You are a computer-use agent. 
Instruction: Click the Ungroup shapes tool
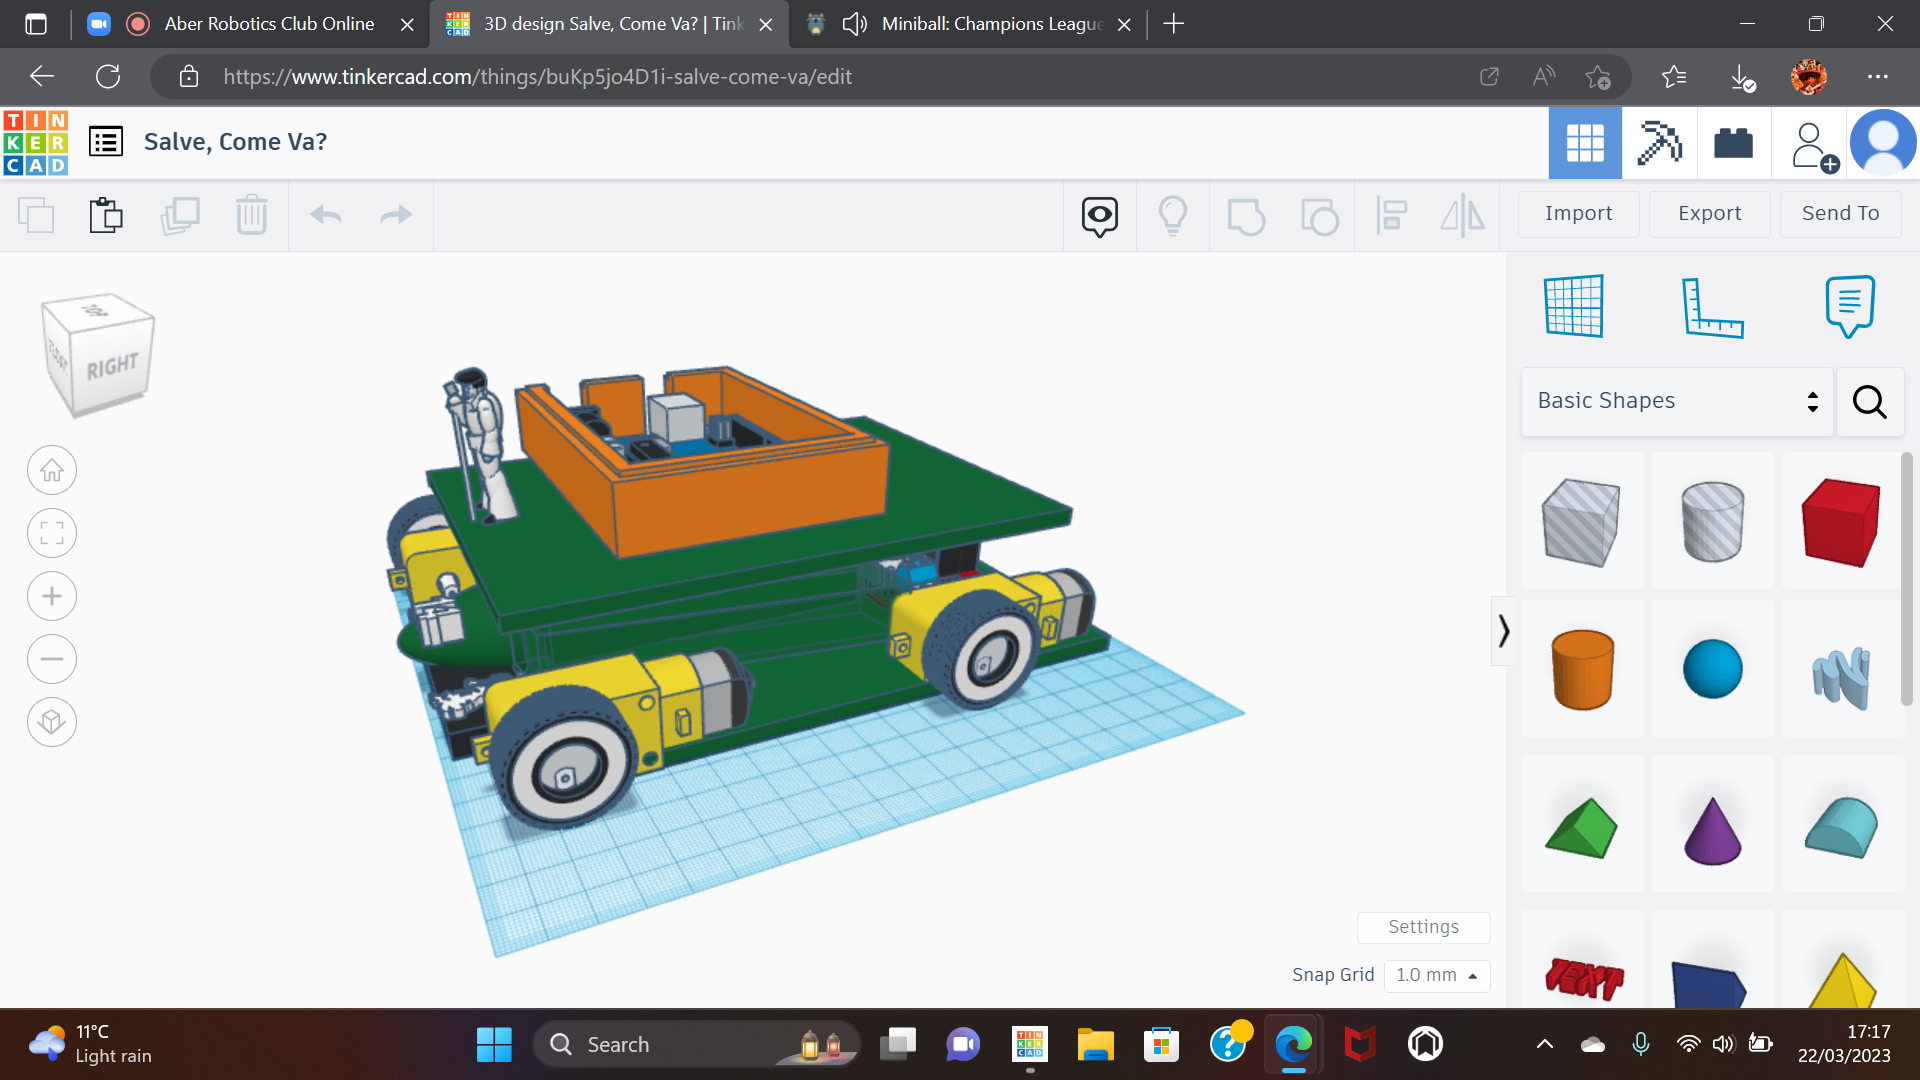coord(1320,216)
